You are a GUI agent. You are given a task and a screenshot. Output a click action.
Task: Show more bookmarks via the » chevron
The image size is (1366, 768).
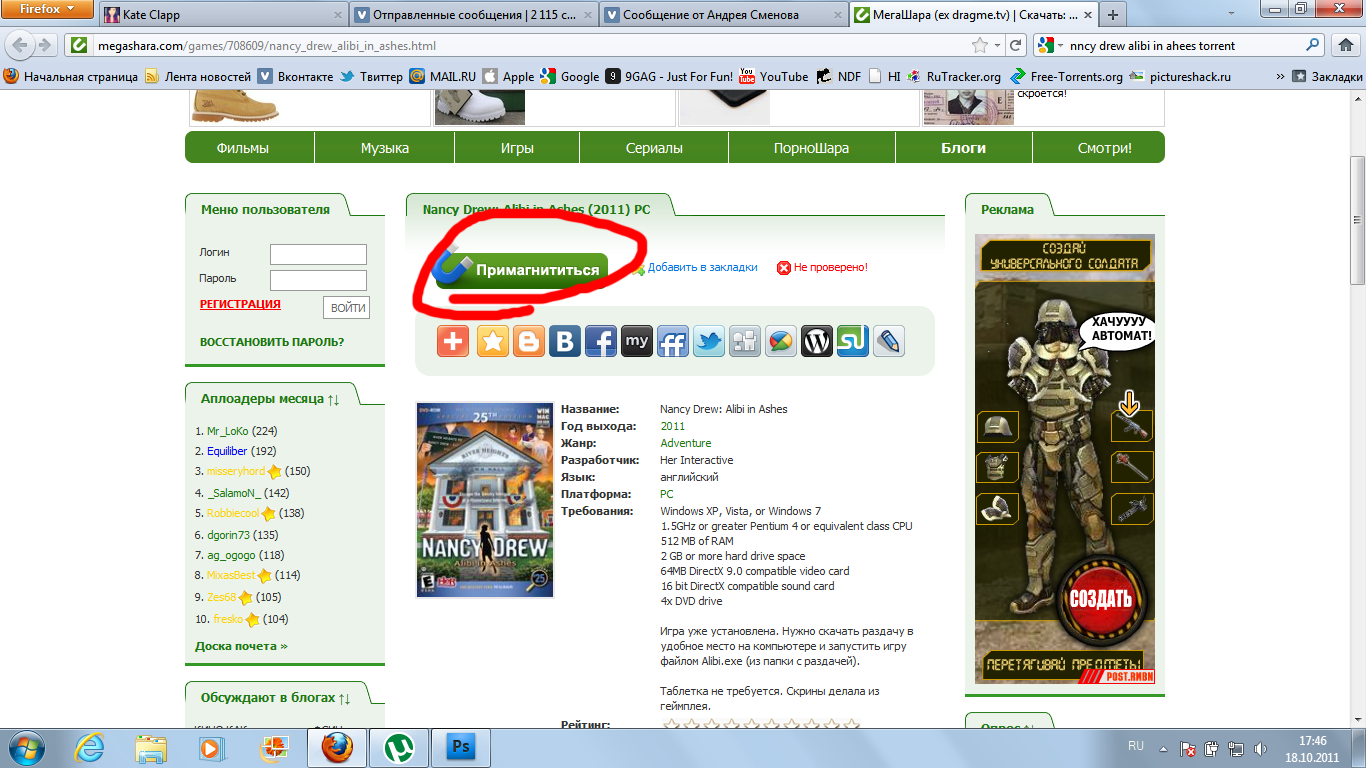point(1281,76)
